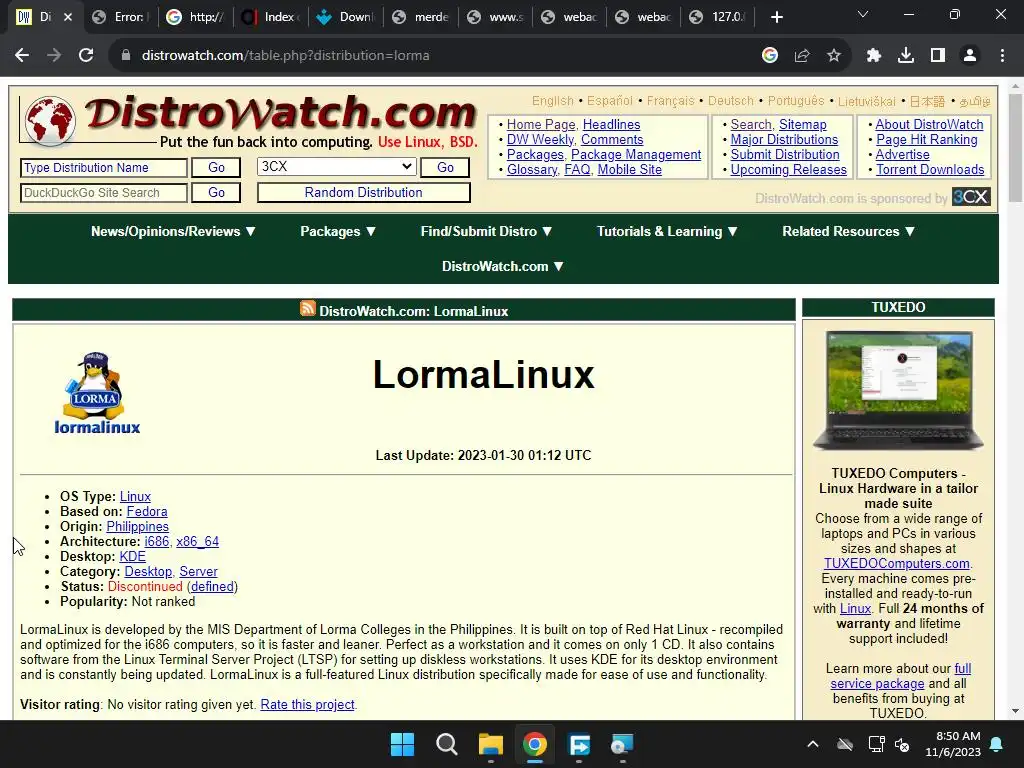Click the Google icon in address bar
1024x768 pixels.
(x=770, y=56)
